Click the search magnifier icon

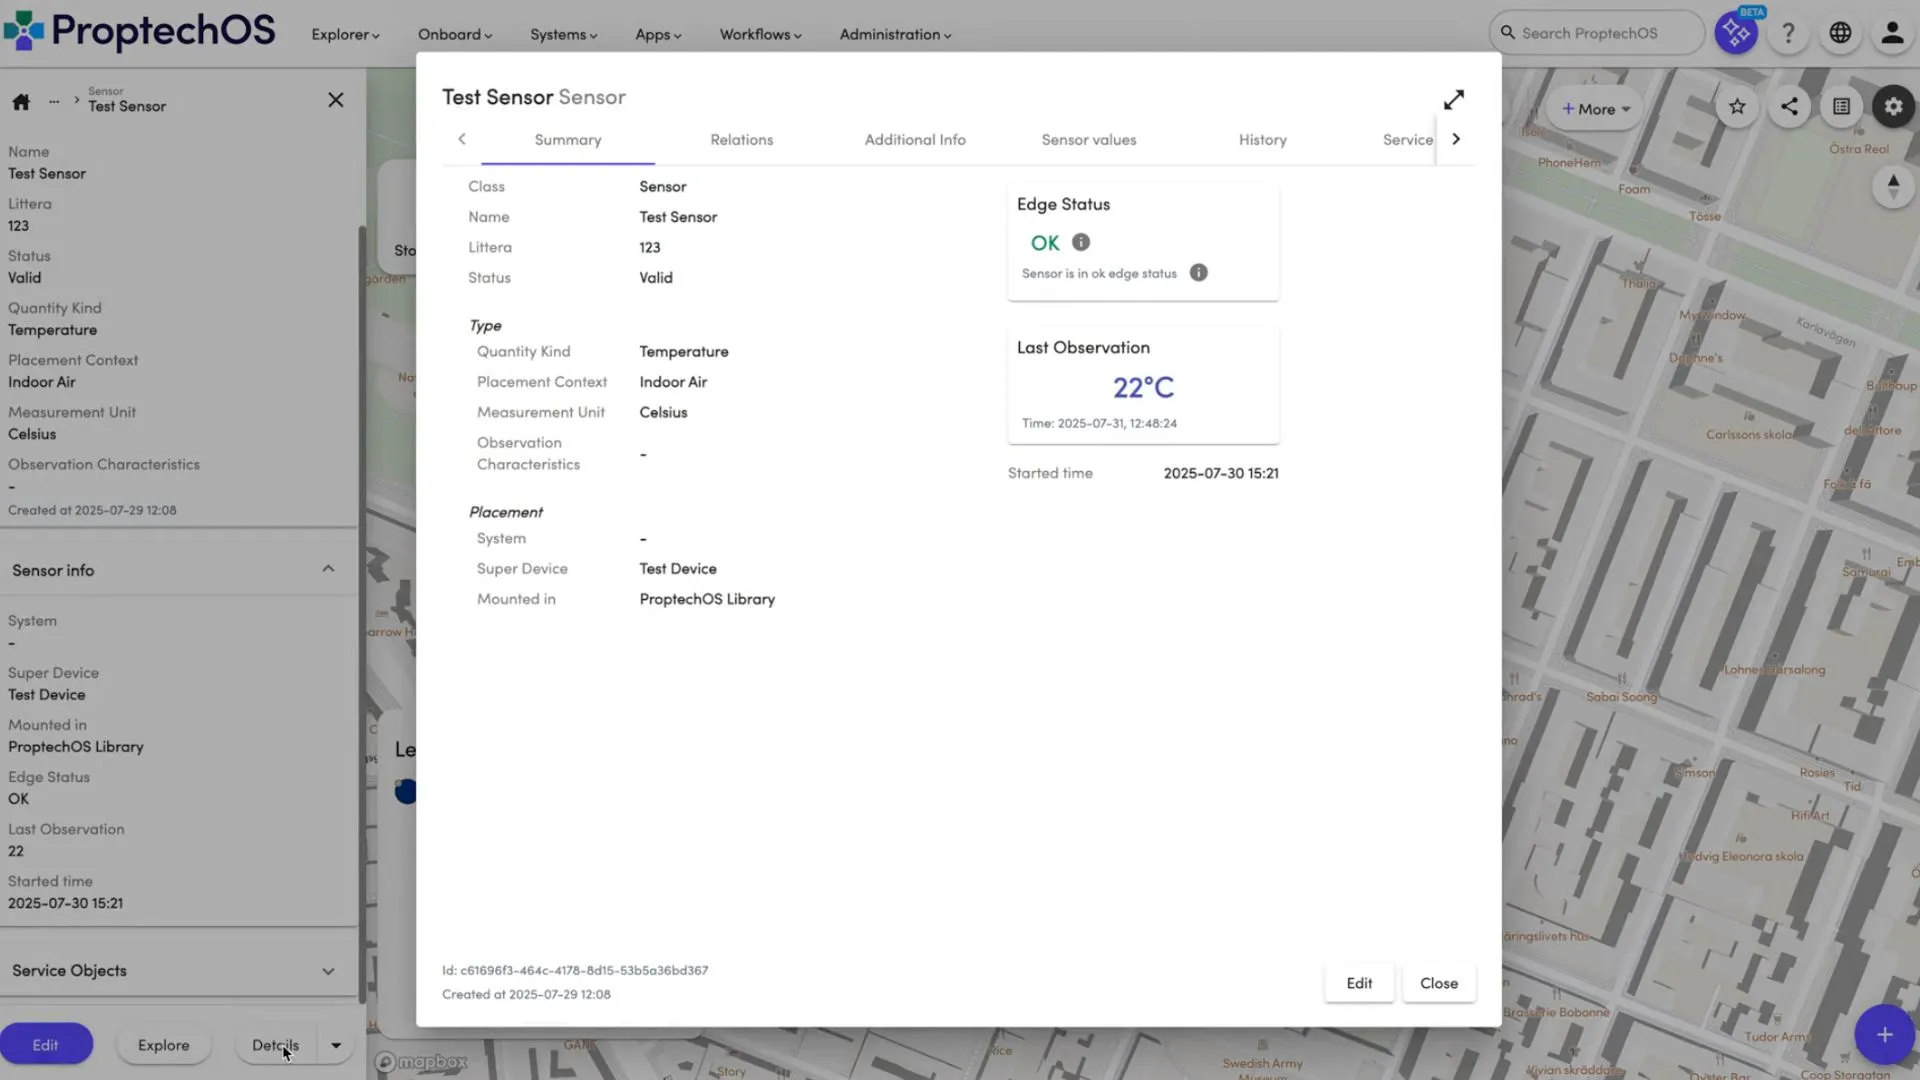[x=1508, y=33]
